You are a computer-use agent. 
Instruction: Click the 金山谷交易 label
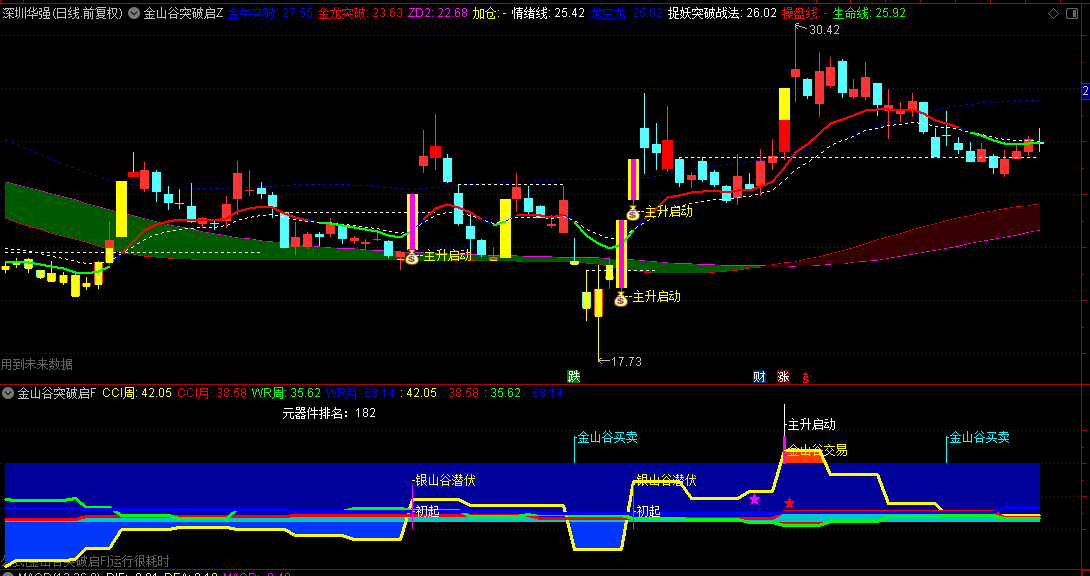coord(817,451)
